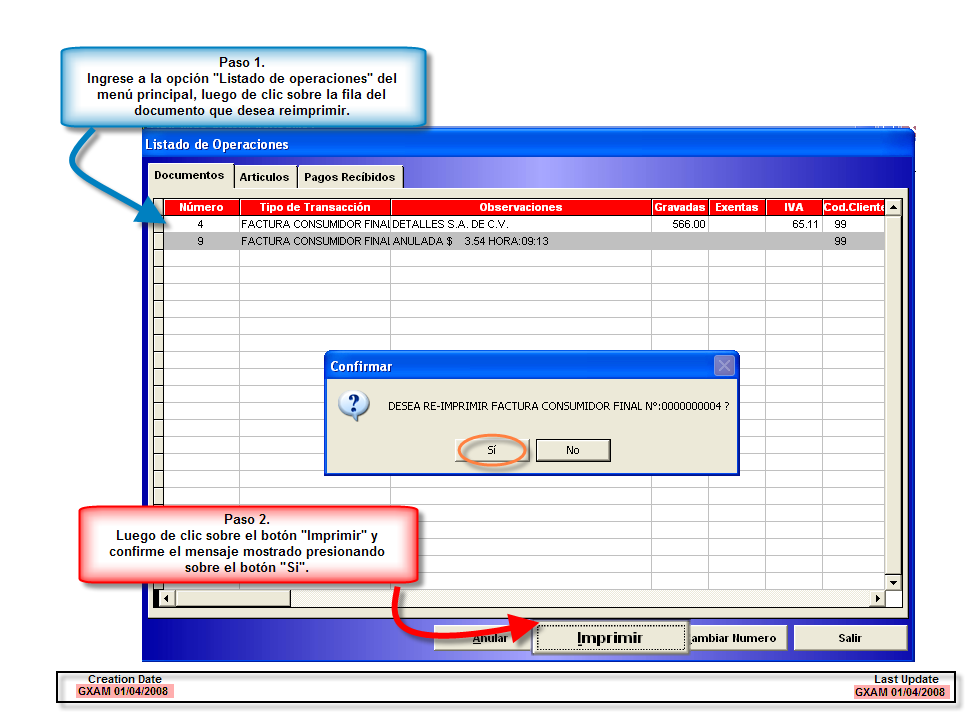Click the horizontal scrollbar left arrow
The width and height of the screenshot is (978, 718).
click(167, 598)
